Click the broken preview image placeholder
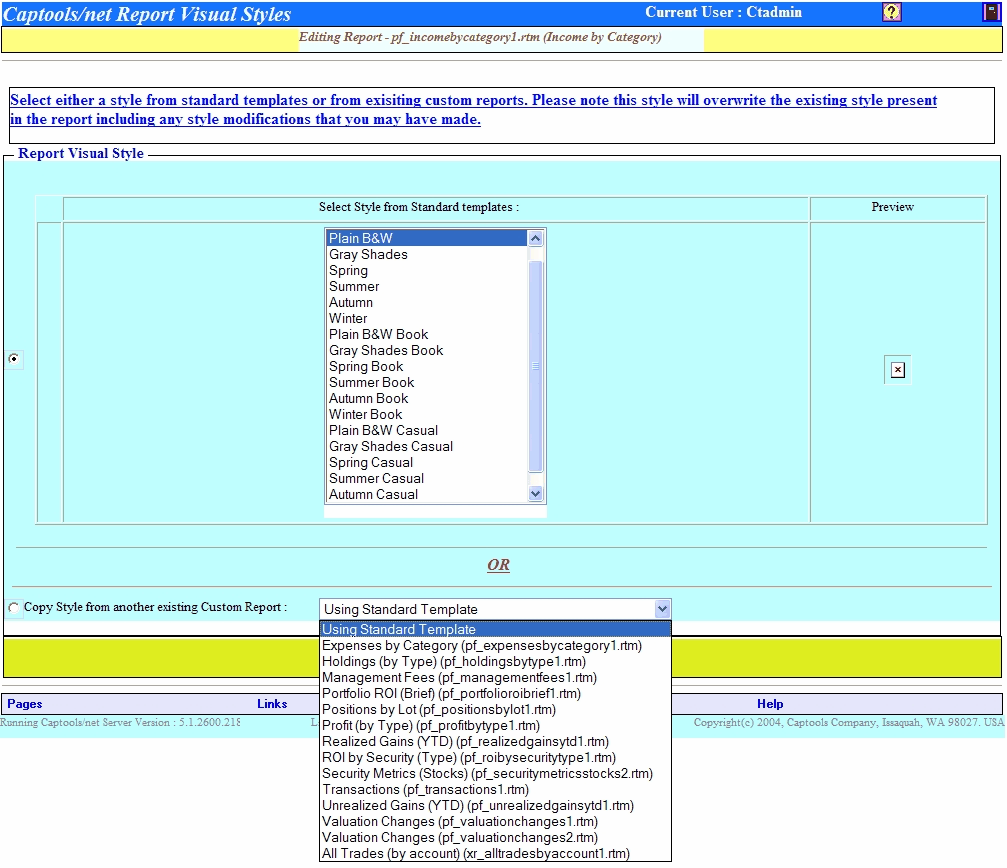The image size is (1007, 868). [897, 370]
